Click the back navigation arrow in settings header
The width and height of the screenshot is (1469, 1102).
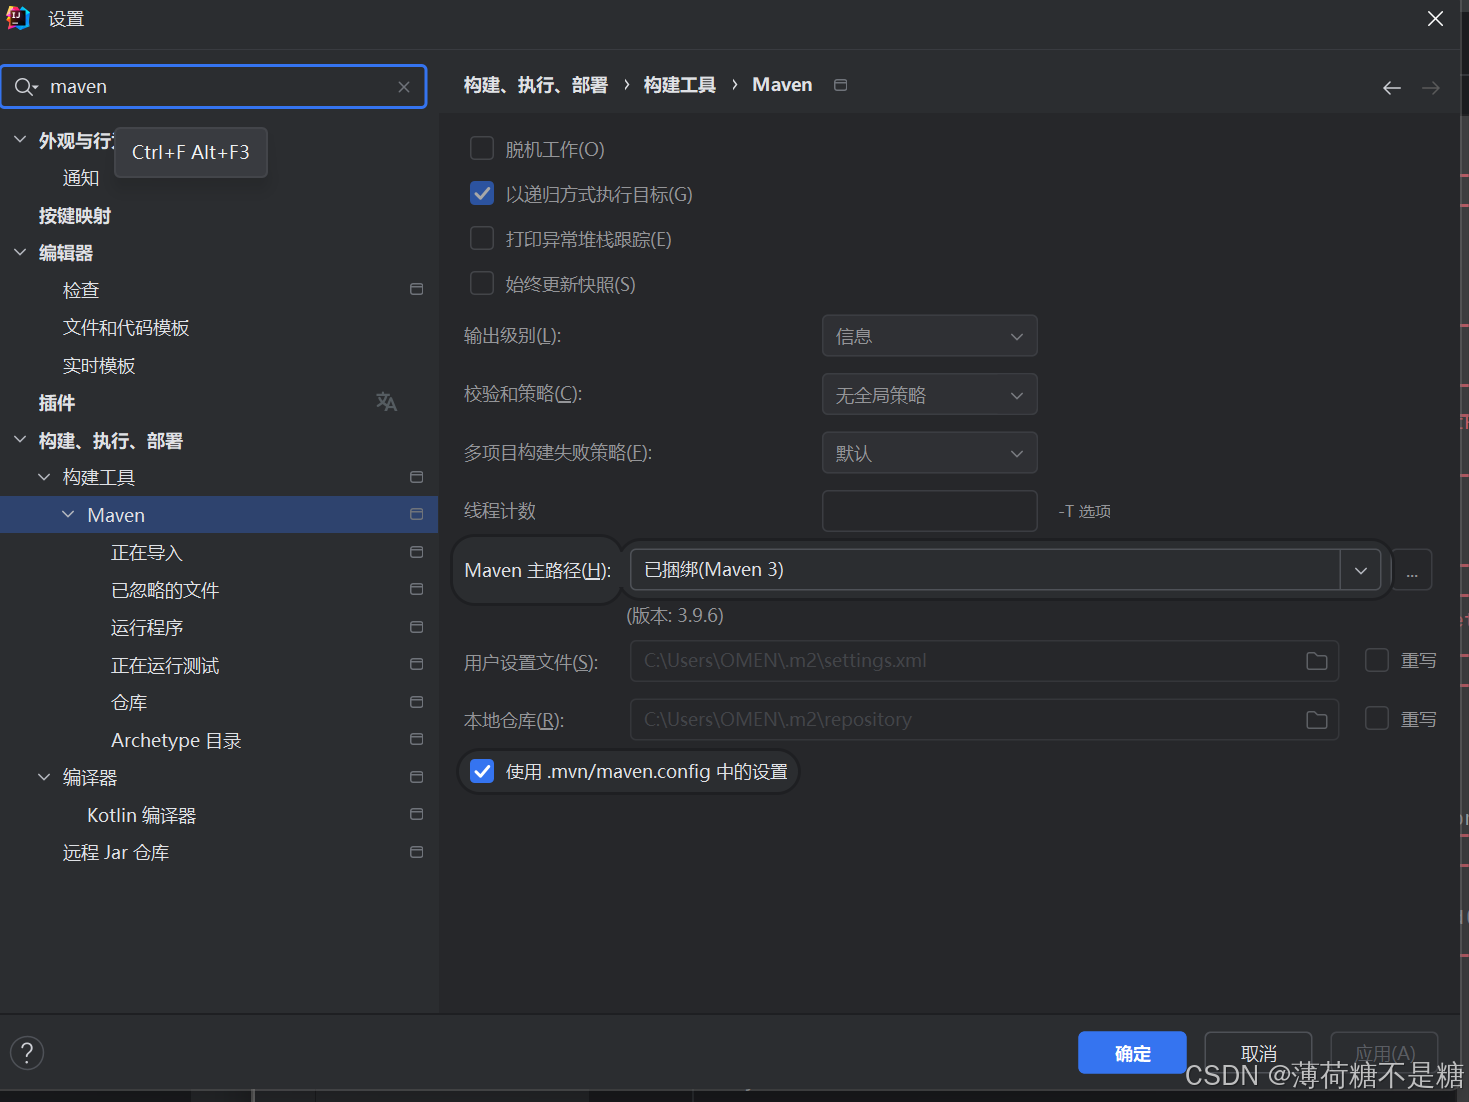click(1391, 87)
